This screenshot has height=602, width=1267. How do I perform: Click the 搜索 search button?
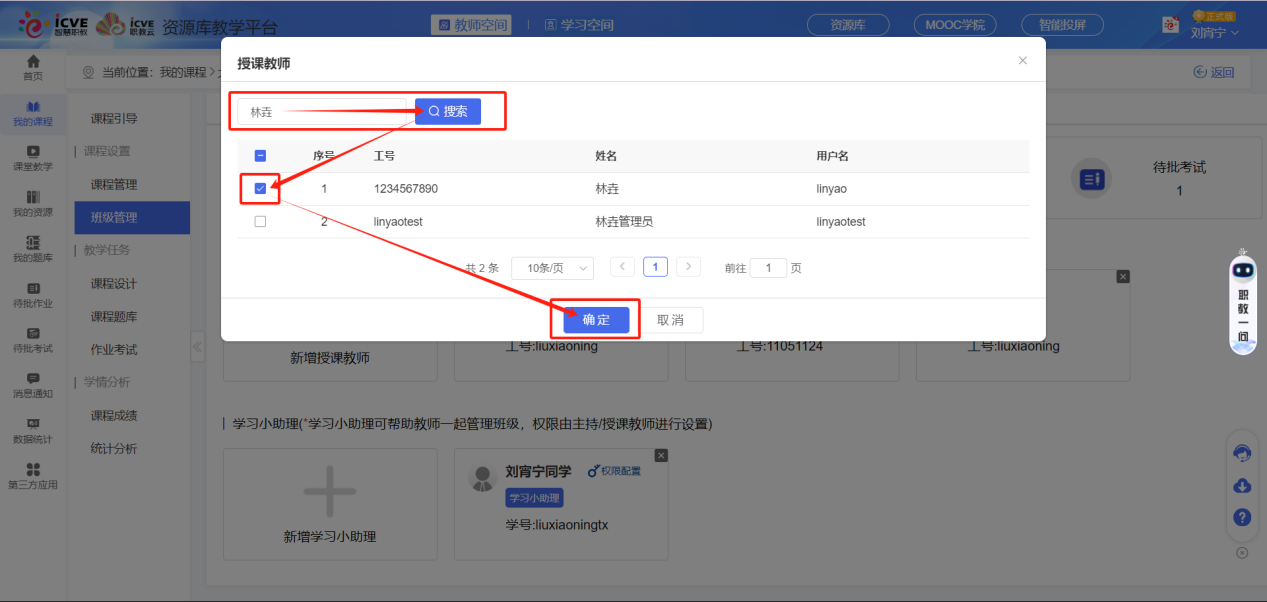pos(448,112)
